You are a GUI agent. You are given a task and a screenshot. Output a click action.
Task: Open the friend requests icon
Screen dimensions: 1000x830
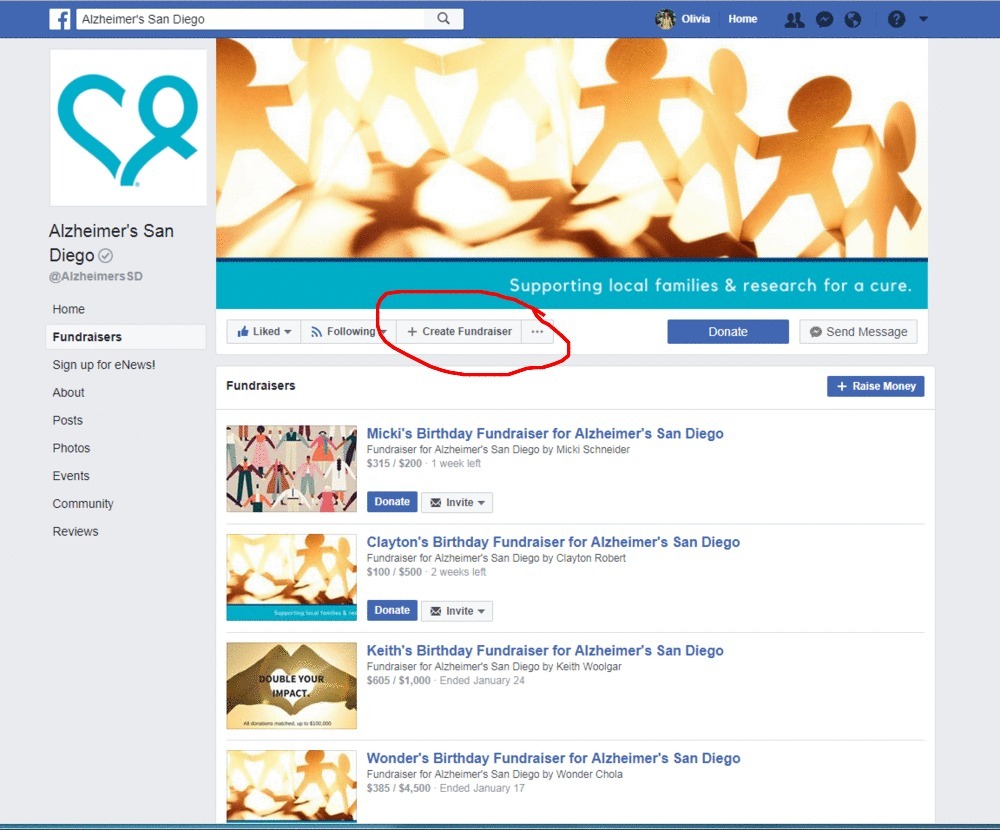coord(794,20)
